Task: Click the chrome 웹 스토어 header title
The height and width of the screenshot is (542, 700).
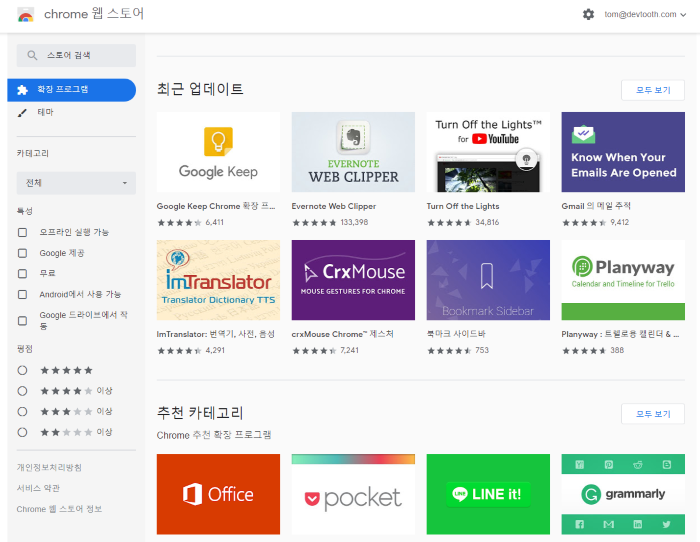Action: (94, 14)
